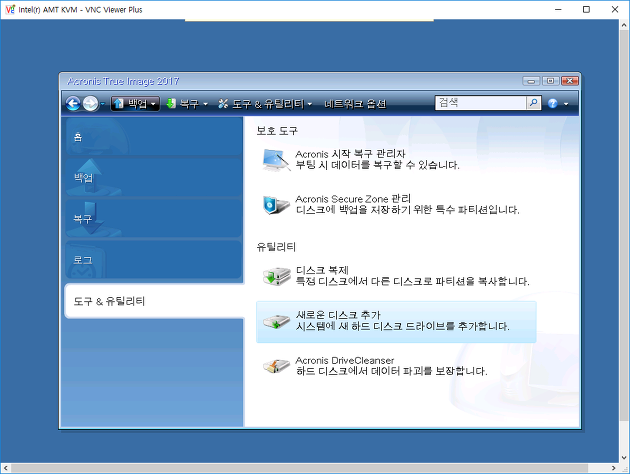Expand the help dropdown arrow
The width and height of the screenshot is (630, 474).
(566, 104)
